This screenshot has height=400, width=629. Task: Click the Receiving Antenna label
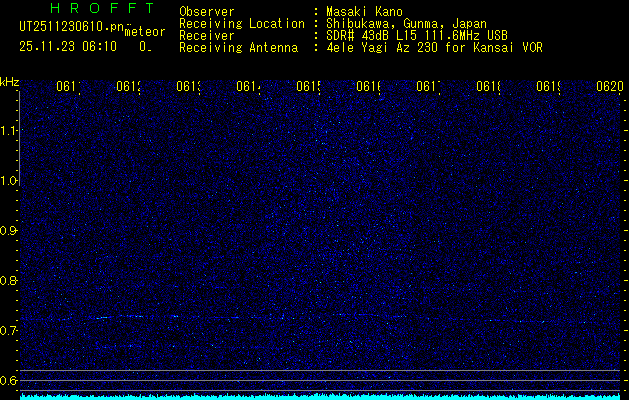click(x=238, y=48)
